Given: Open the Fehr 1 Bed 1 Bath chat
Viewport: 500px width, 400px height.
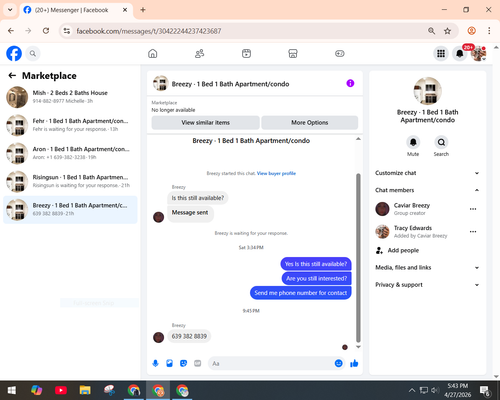Looking at the screenshot, I should pos(70,125).
